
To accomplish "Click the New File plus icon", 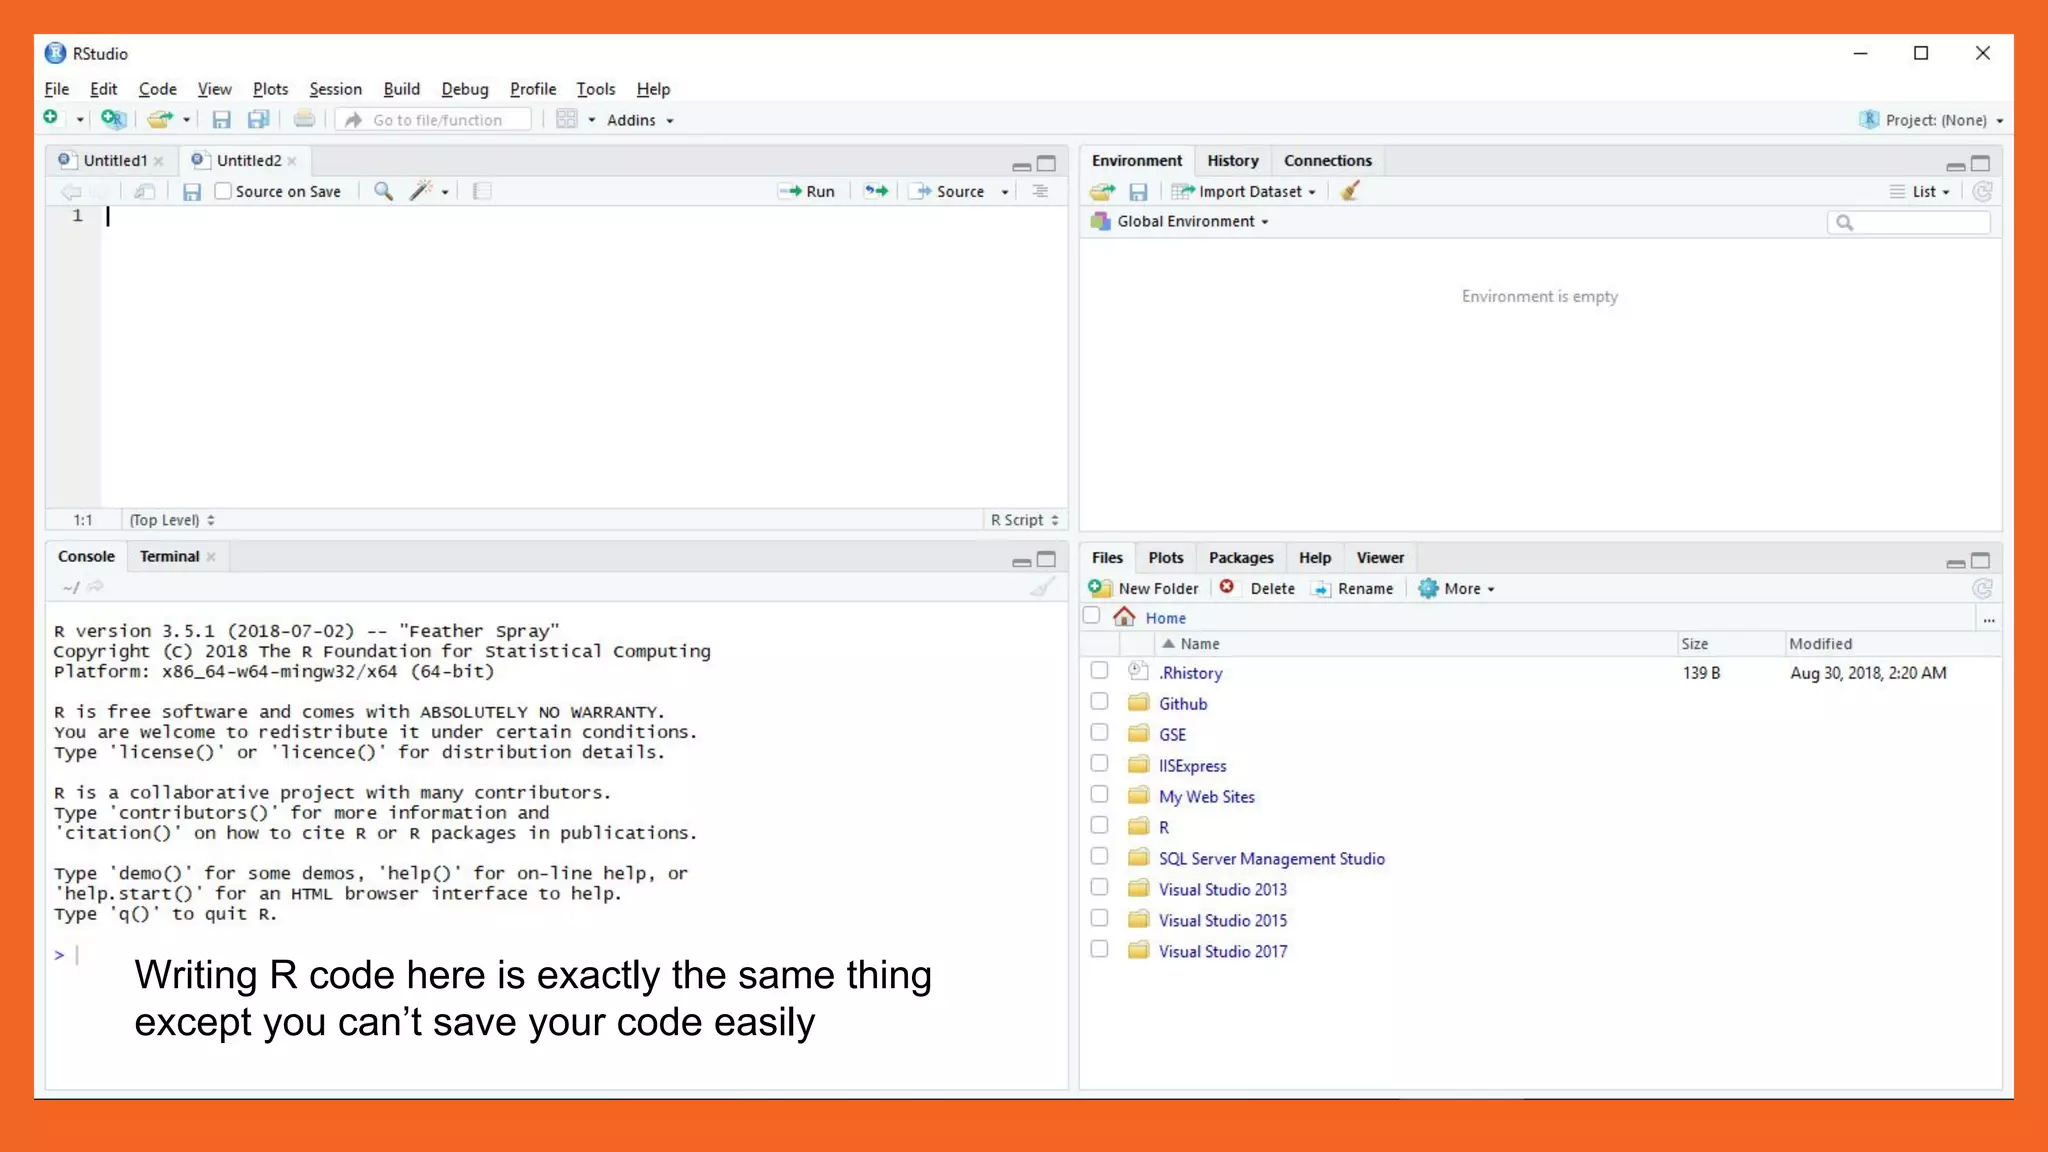I will [51, 119].
